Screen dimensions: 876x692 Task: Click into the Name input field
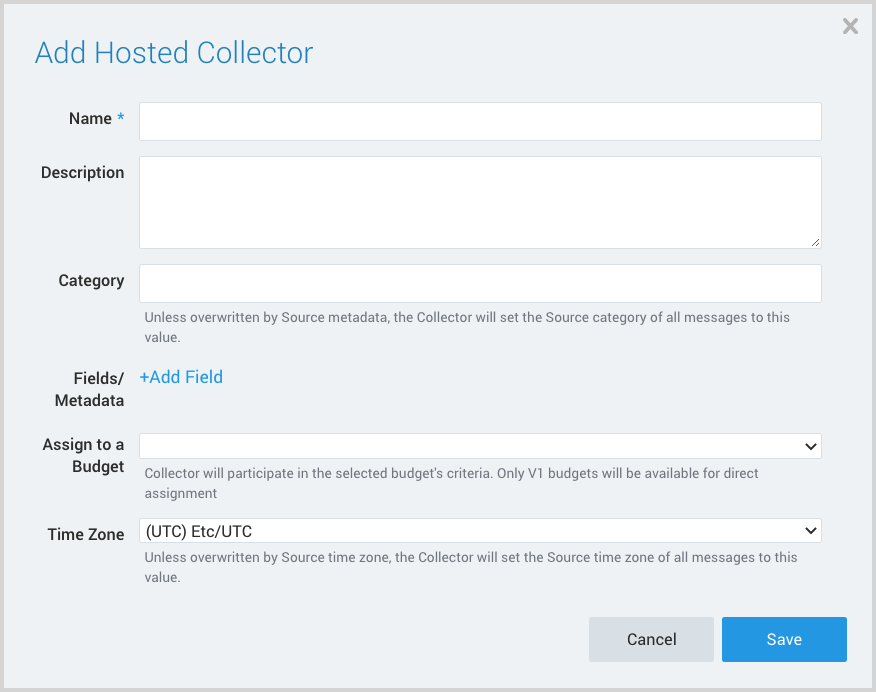479,121
